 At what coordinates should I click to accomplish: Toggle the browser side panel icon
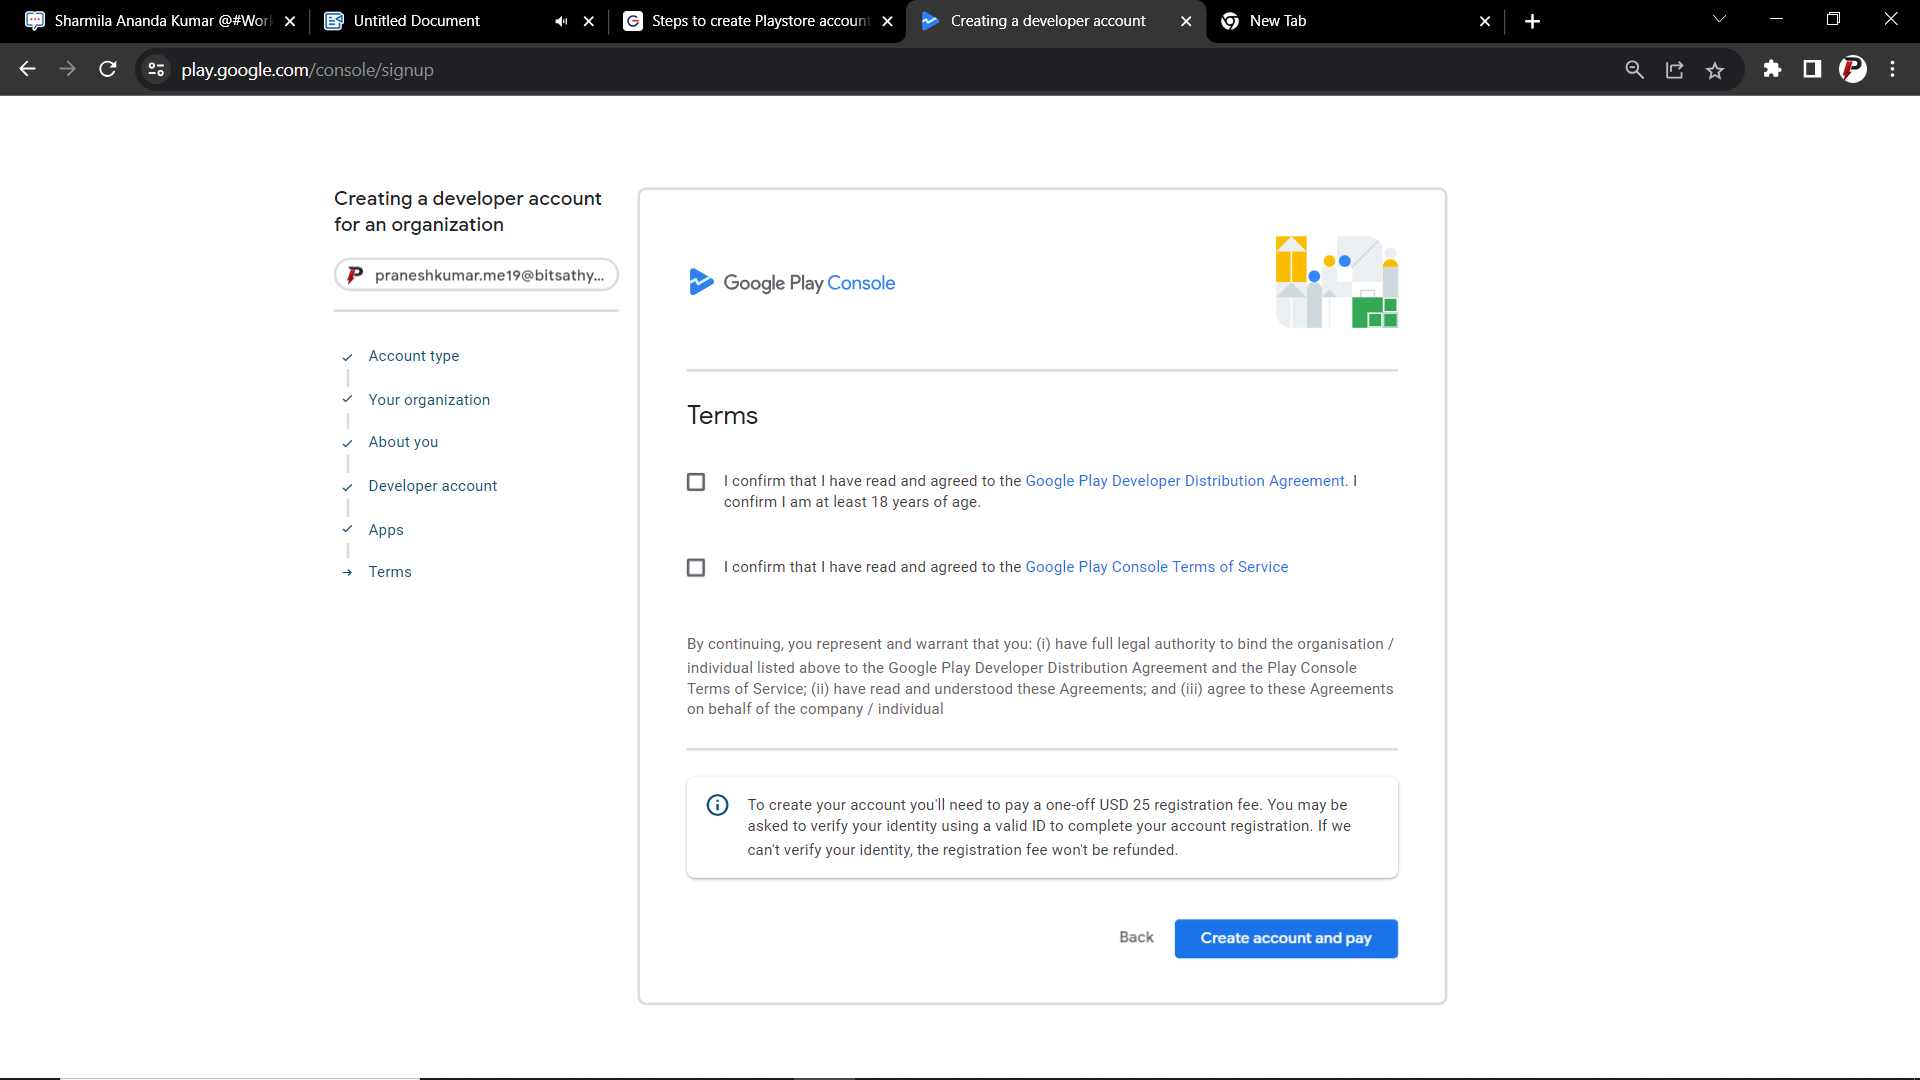[1812, 69]
